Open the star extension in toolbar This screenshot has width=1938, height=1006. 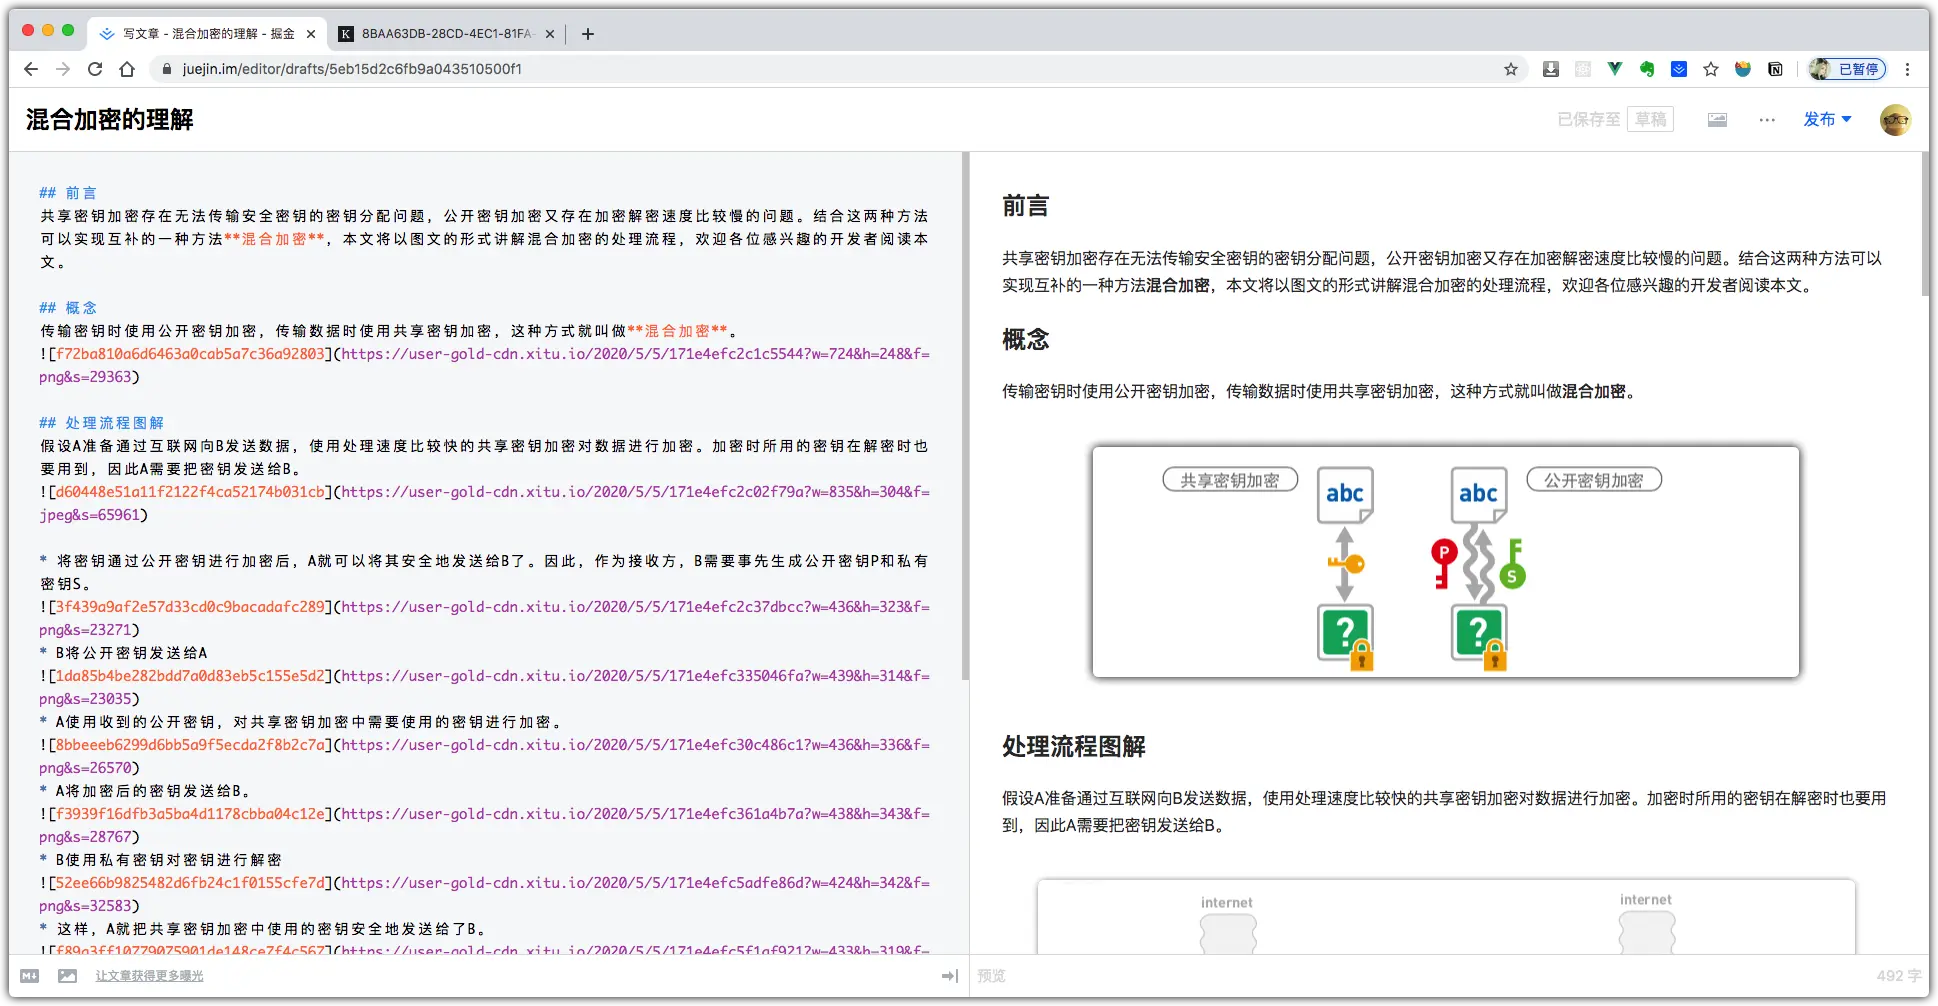click(x=1711, y=69)
